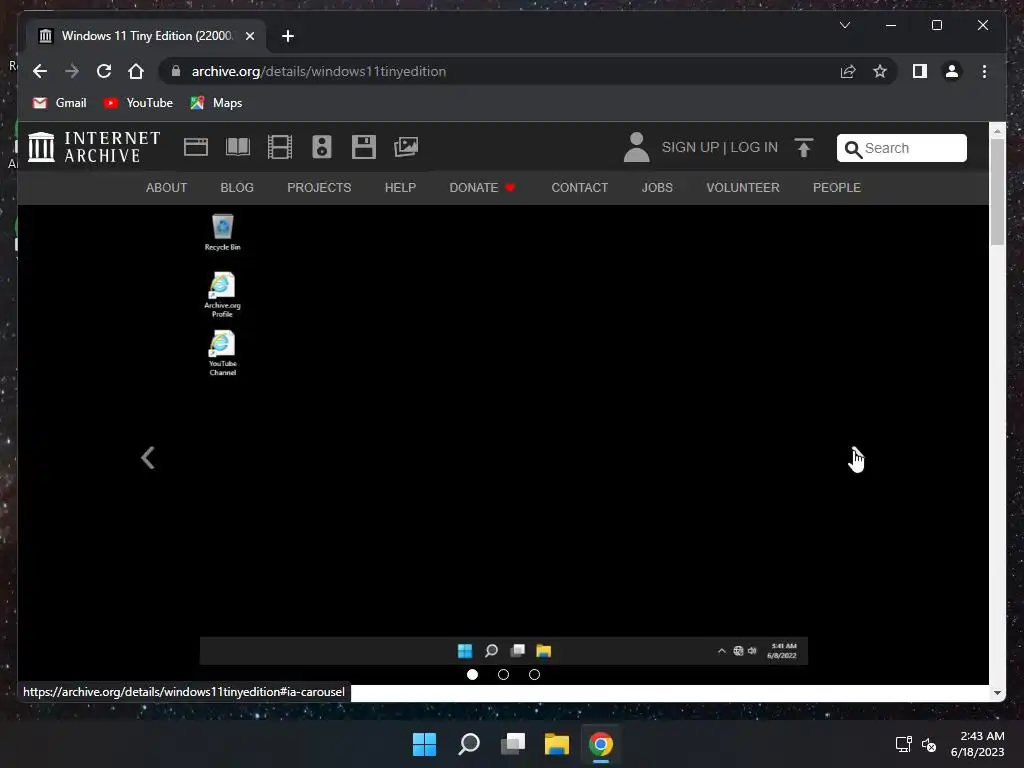This screenshot has width=1024, height=768.
Task: Click the scrollbar down arrow
Action: [x=997, y=693]
